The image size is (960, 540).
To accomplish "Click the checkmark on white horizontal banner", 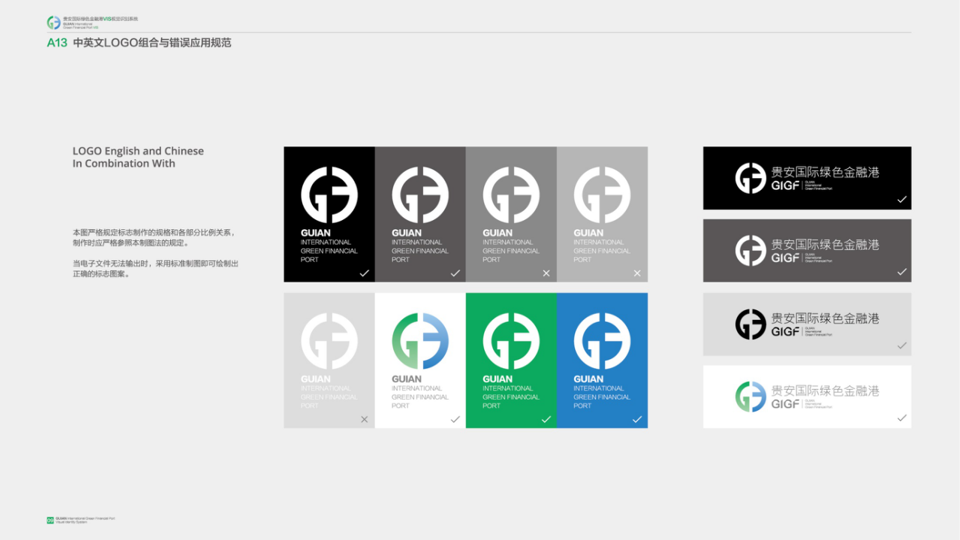I will pyautogui.click(x=902, y=418).
